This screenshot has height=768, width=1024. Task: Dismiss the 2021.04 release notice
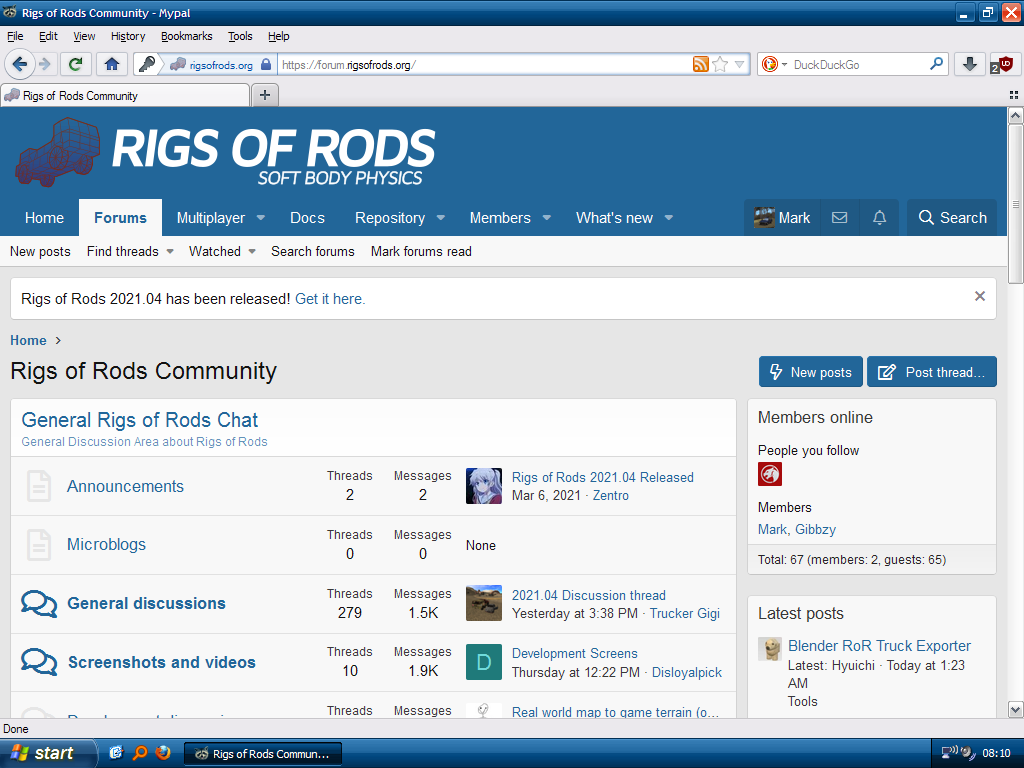coord(980,296)
